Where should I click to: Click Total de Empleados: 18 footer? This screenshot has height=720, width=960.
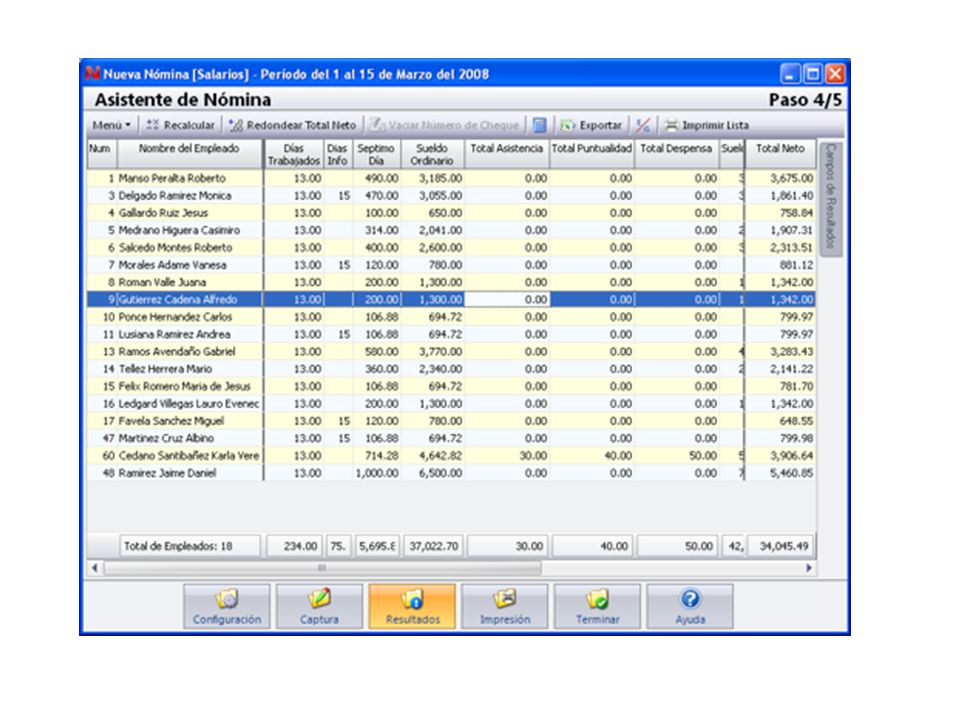[189, 546]
